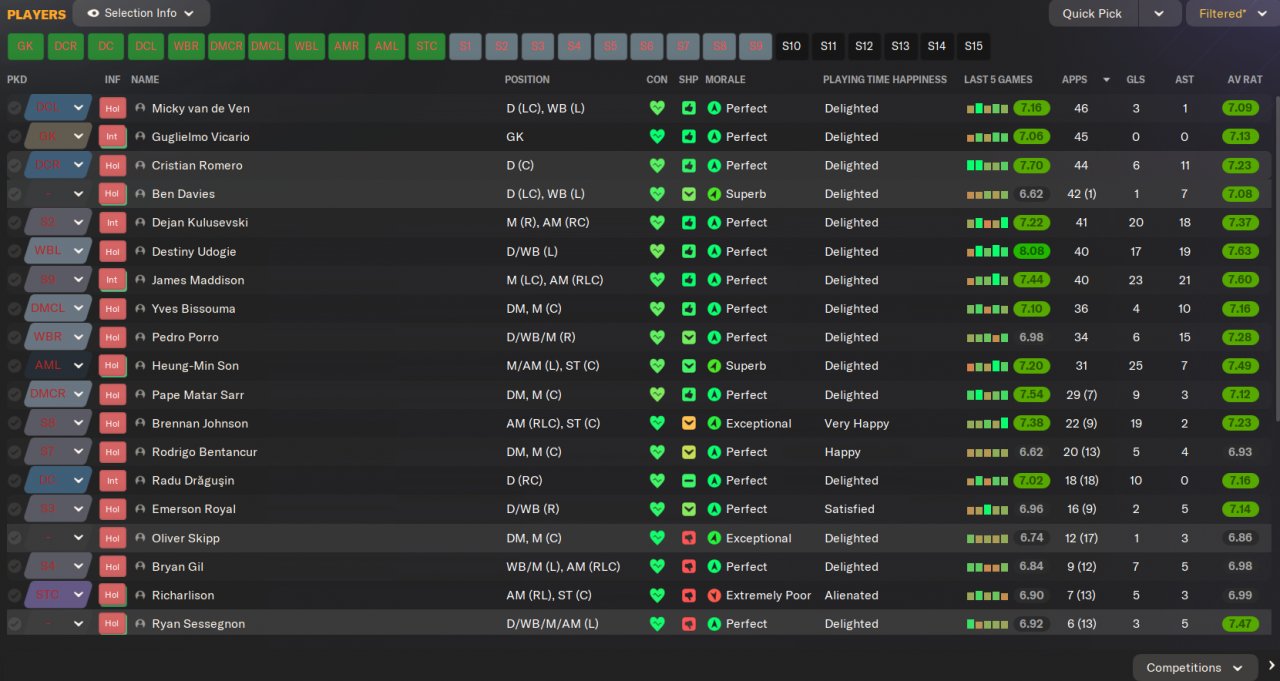Click the Exceptional morale icon for Oliver Skipp
The width and height of the screenshot is (1280, 681).
tap(714, 538)
